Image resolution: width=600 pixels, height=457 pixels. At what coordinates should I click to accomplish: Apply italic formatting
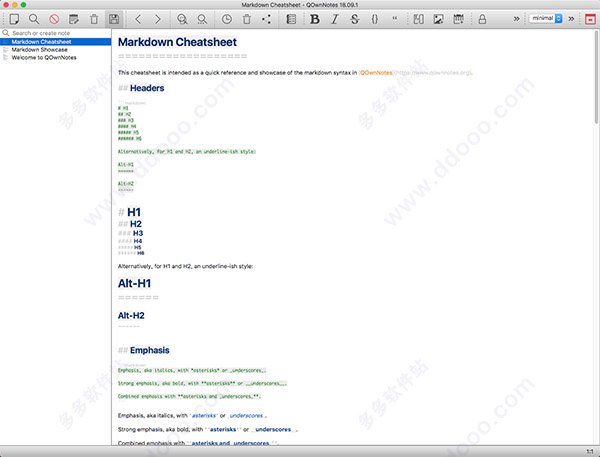(335, 19)
